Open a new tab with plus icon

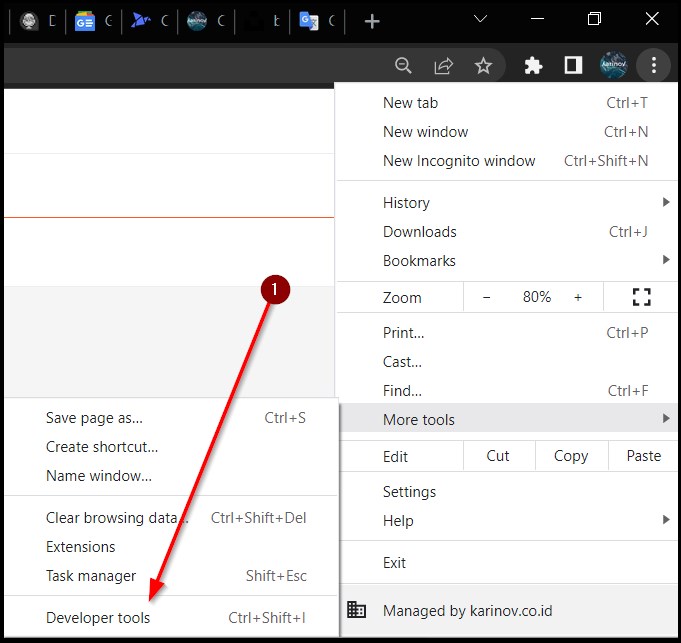pos(372,21)
